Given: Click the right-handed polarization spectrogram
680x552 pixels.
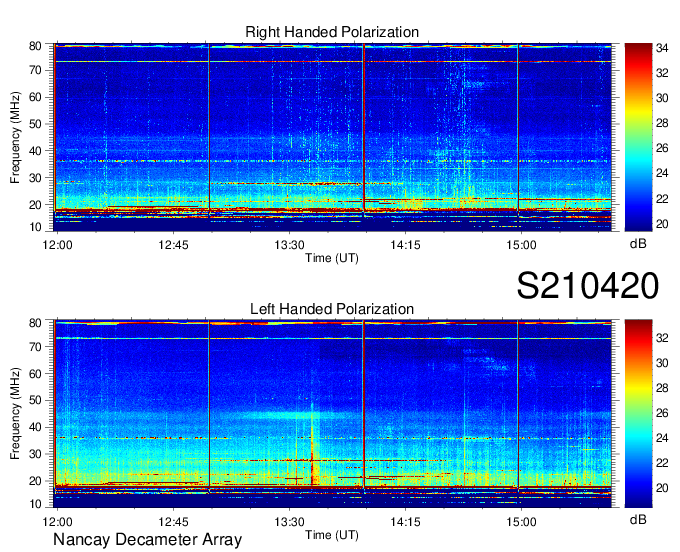Looking at the screenshot, I should click(x=332, y=137).
